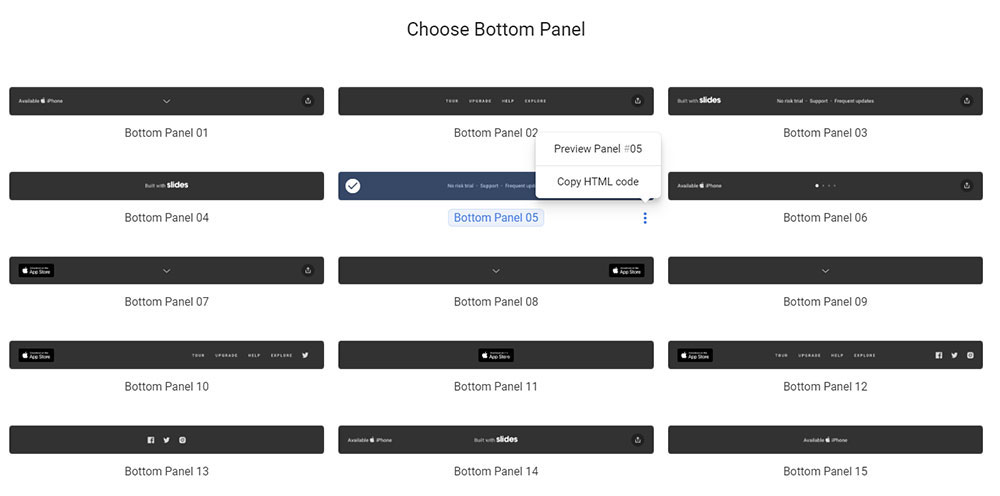Click the pagination dots in Bottom Panel 06

825,186
